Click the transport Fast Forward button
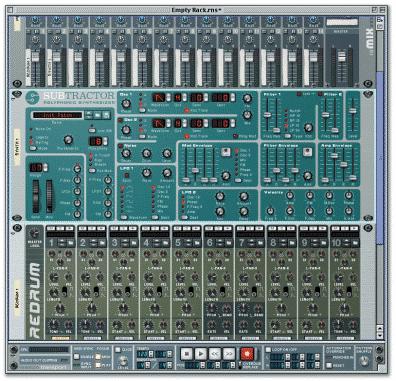The height and width of the screenshot is (381, 396). 229,353
